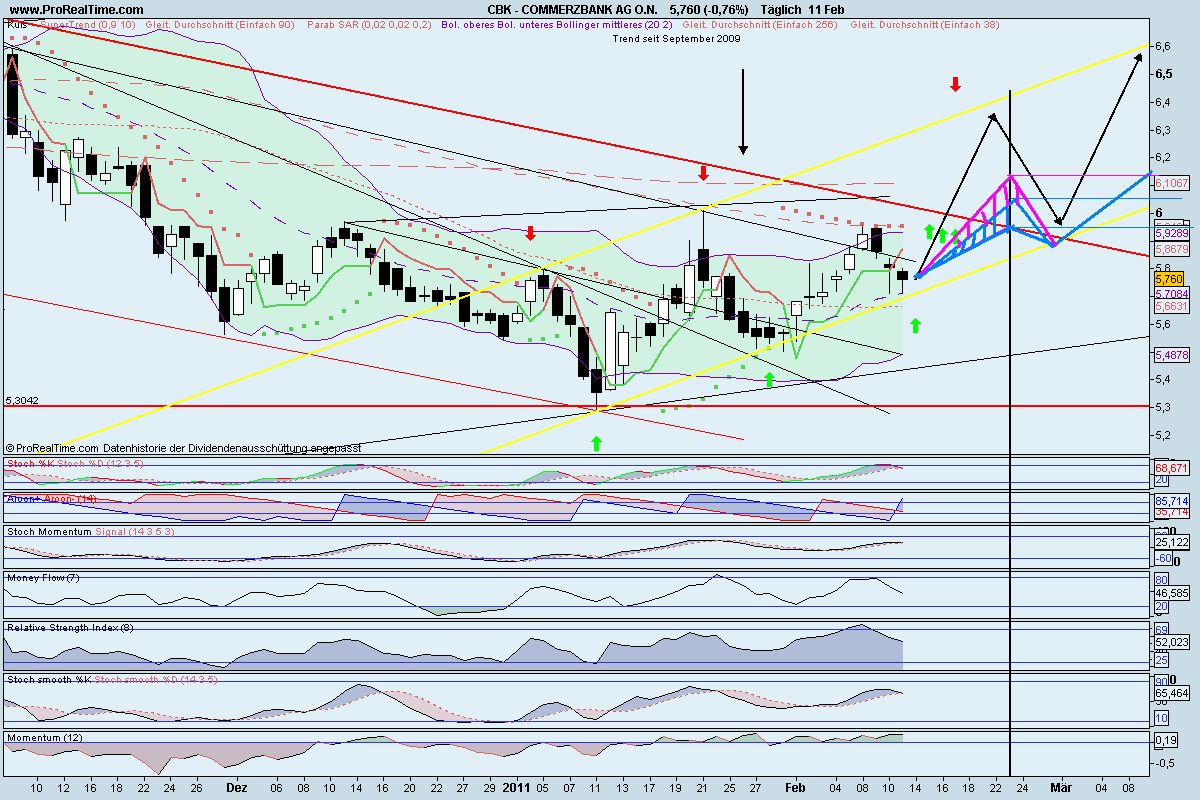Click the 25,122 Stoch Momentum value

point(1171,543)
